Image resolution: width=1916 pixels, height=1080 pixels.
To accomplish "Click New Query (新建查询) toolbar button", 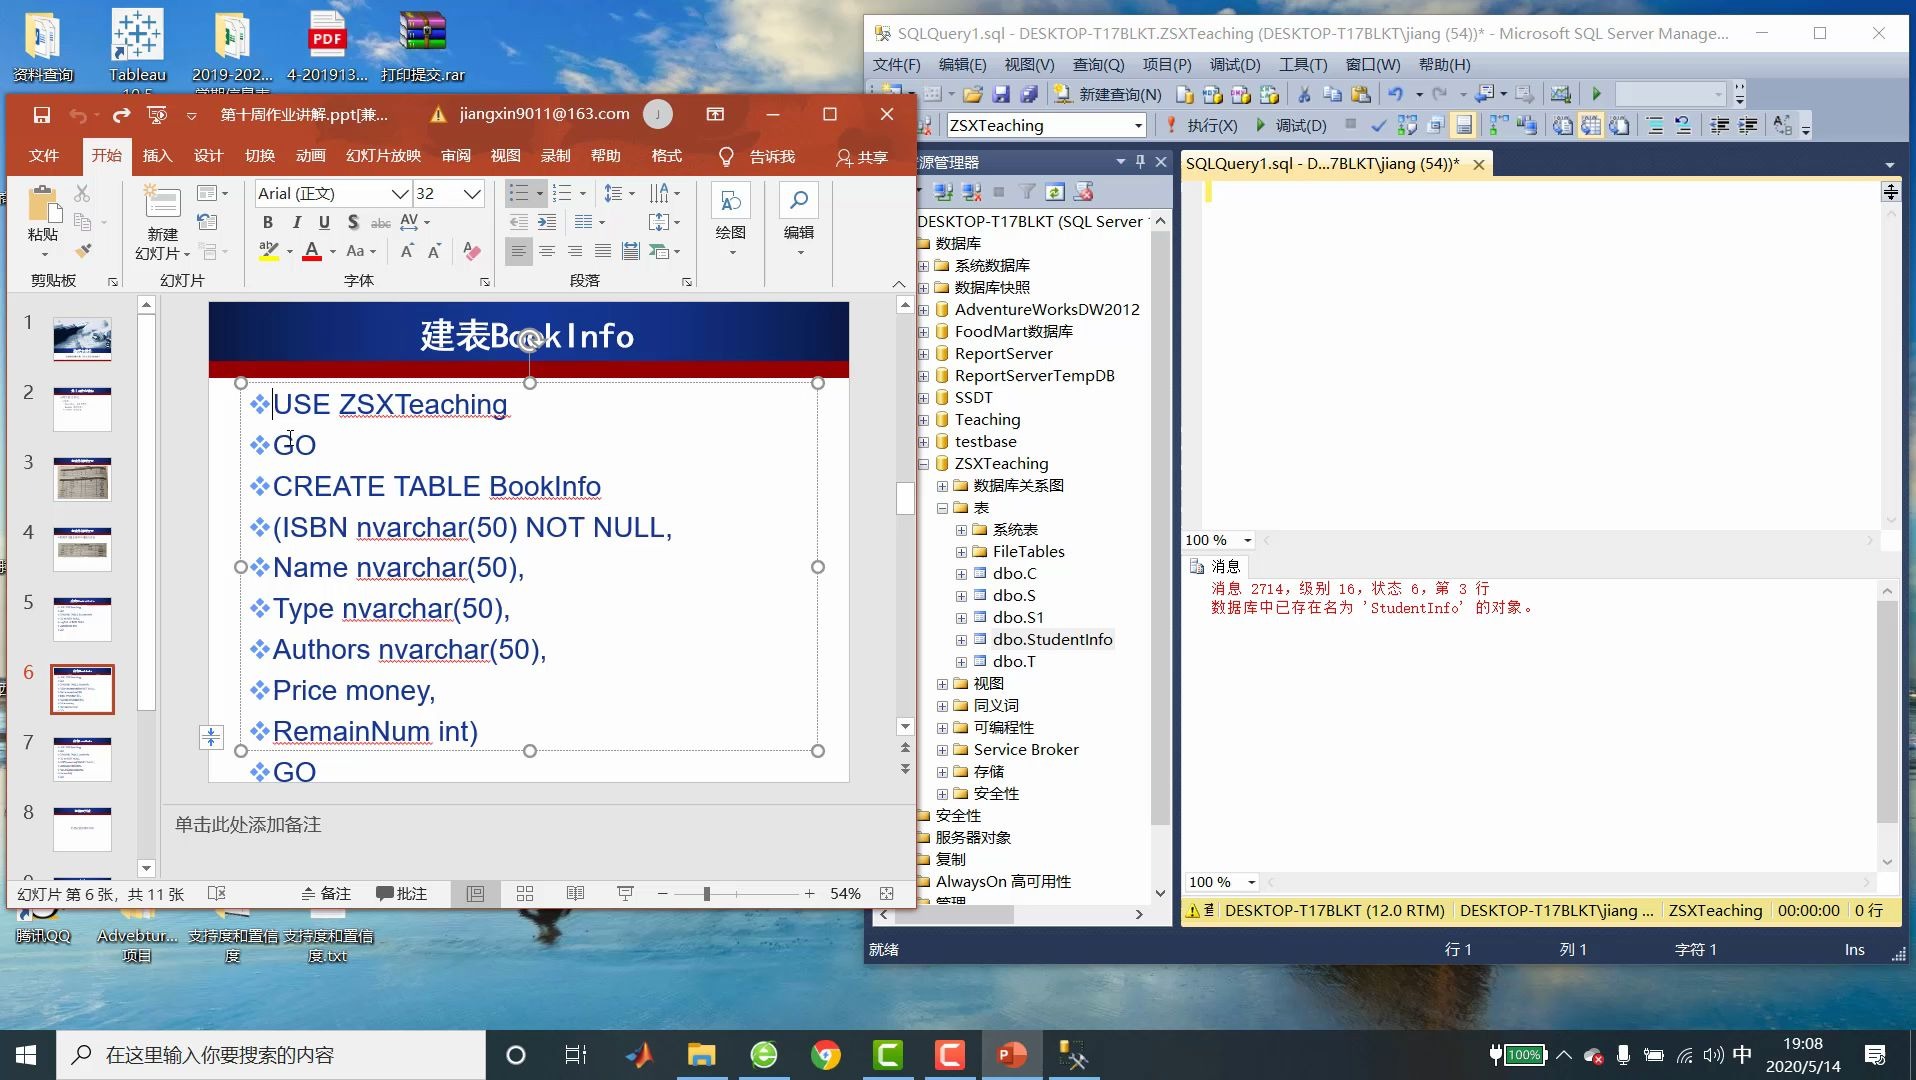I will coord(1108,94).
